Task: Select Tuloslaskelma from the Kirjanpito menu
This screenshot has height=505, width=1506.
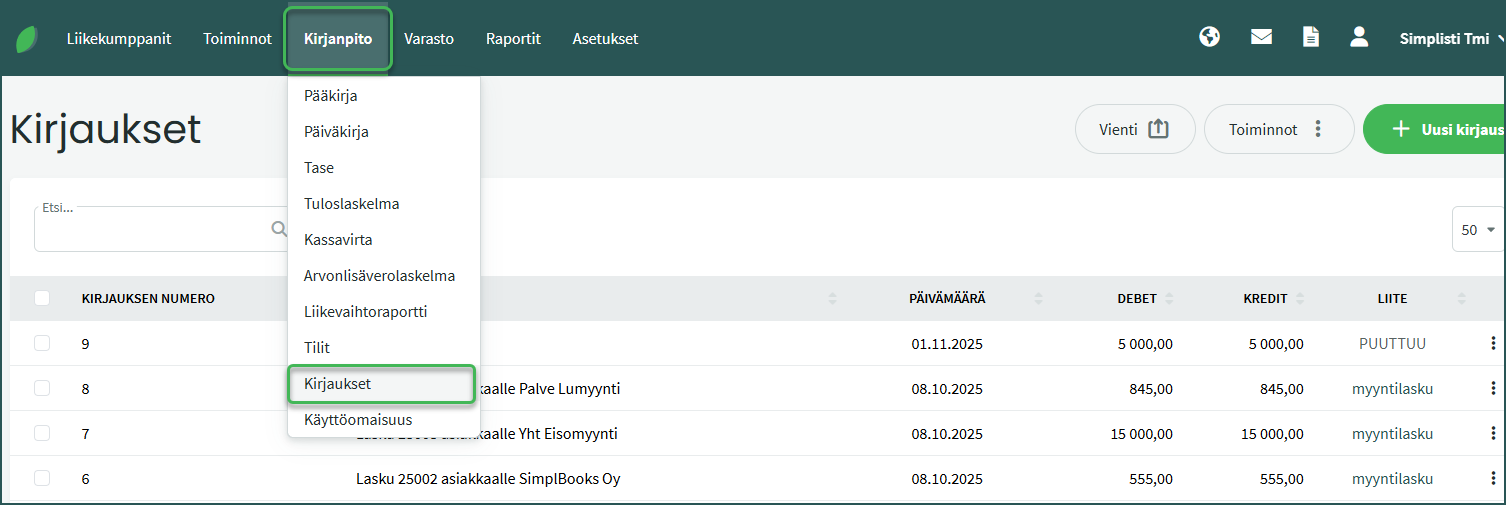Action: click(351, 204)
